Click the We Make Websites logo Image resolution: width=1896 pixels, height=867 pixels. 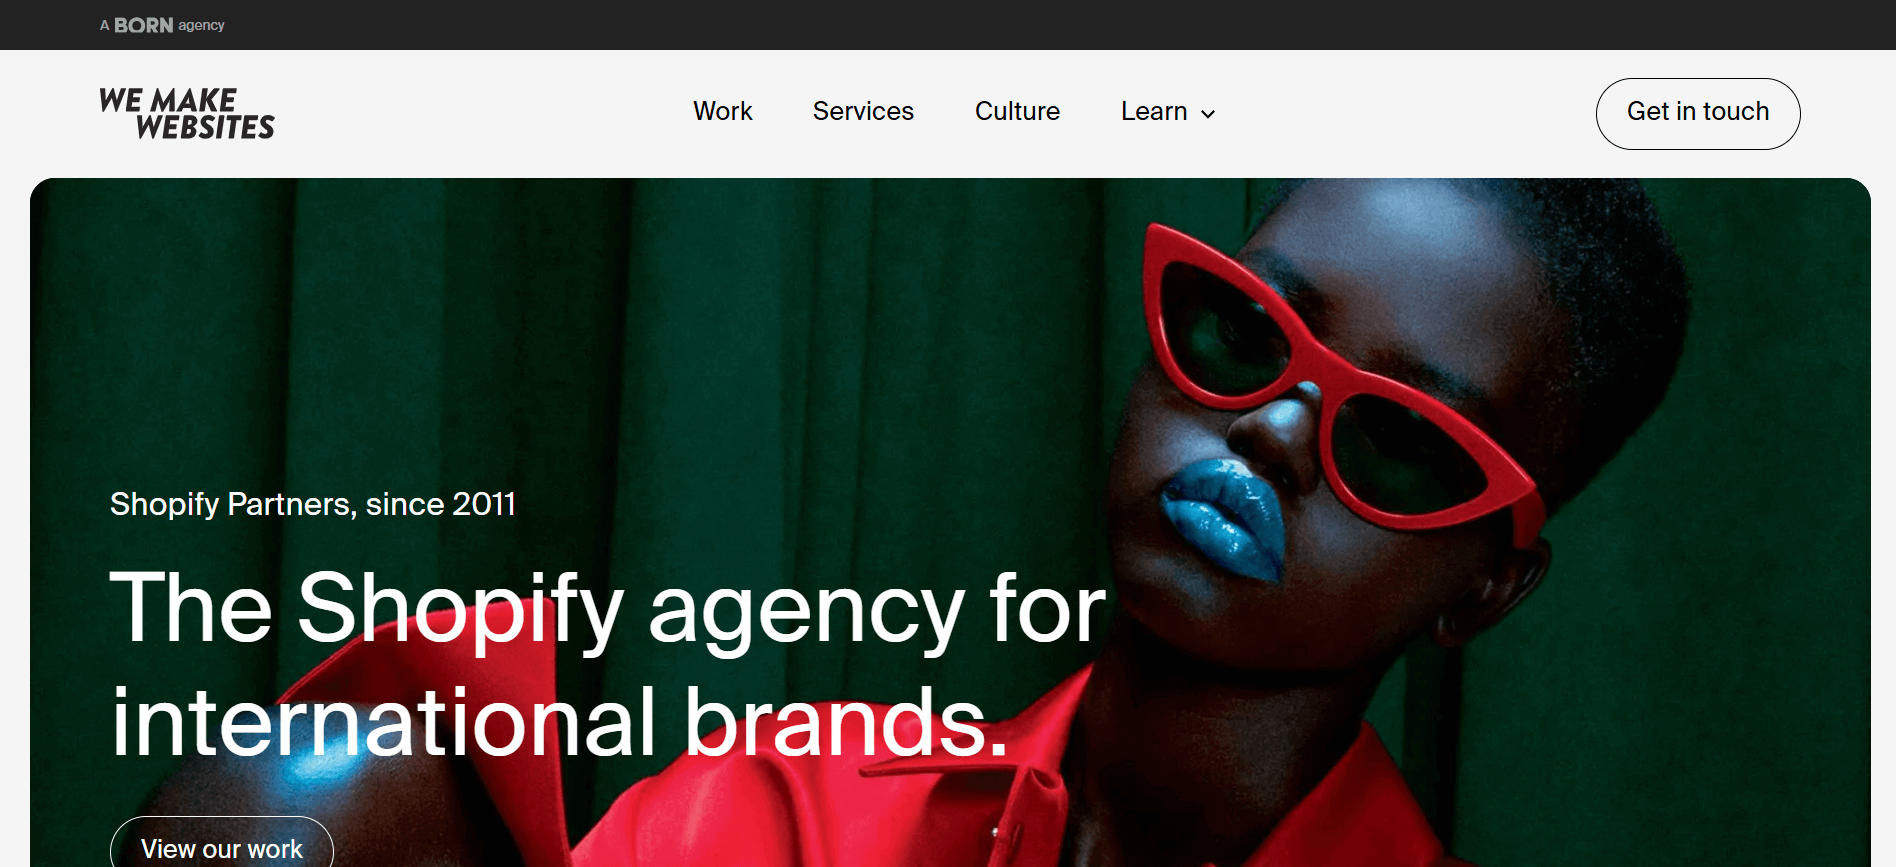187,114
